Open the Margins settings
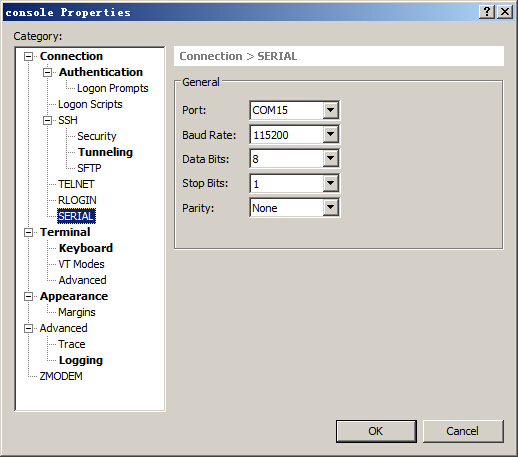Viewport: 518px width, 457px height. [x=77, y=312]
